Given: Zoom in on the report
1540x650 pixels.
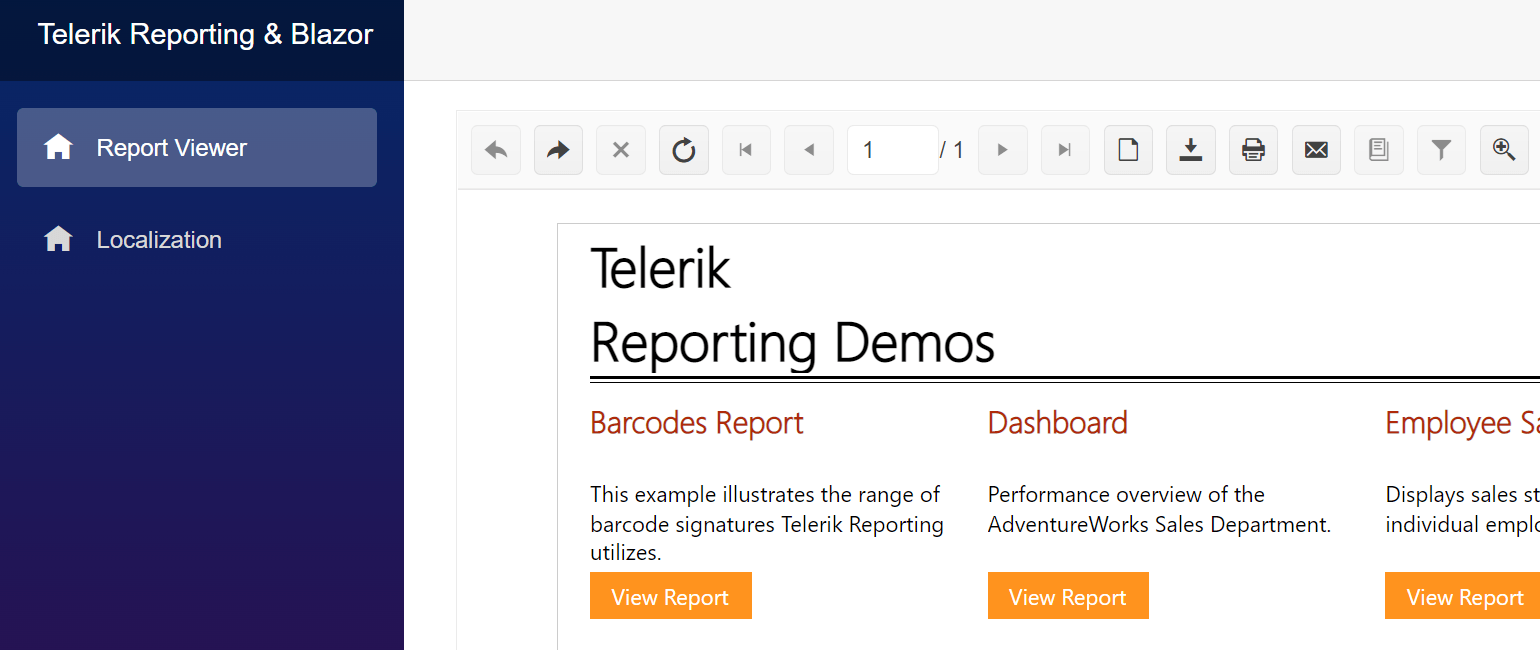Looking at the screenshot, I should coord(1504,150).
